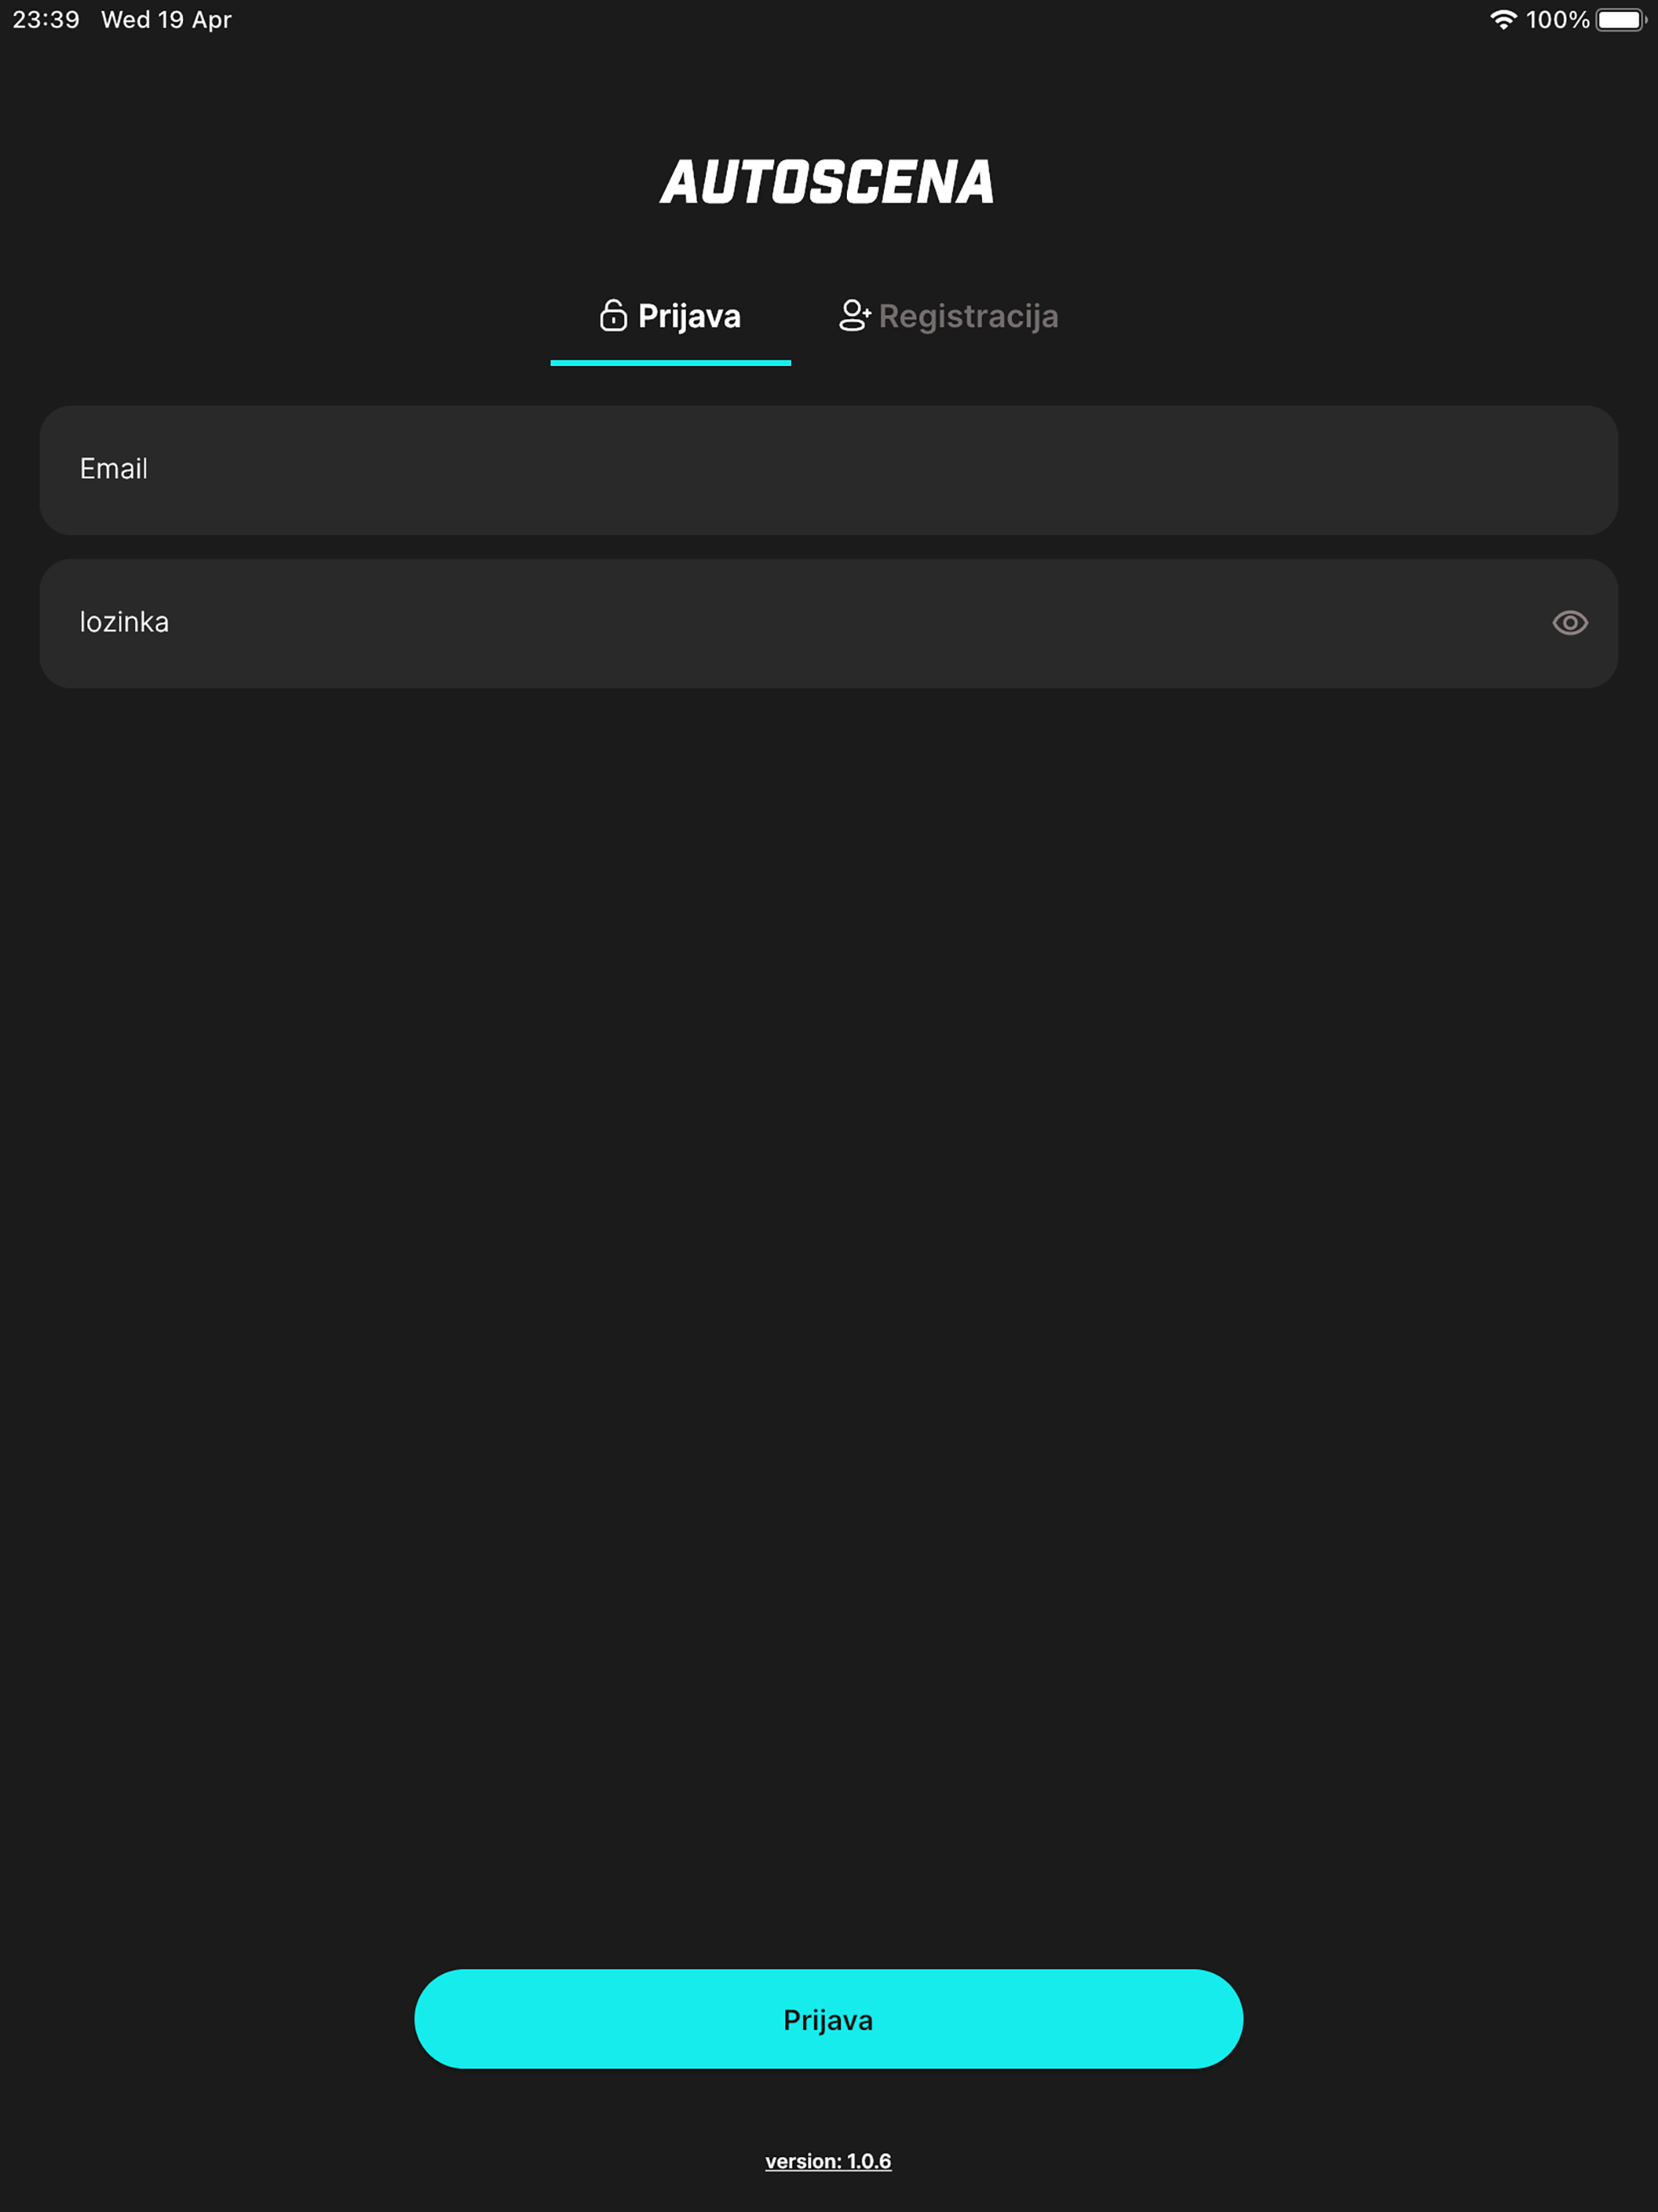Tap the 100% battery percentage
The width and height of the screenshot is (1658, 2212).
pyautogui.click(x=1557, y=20)
